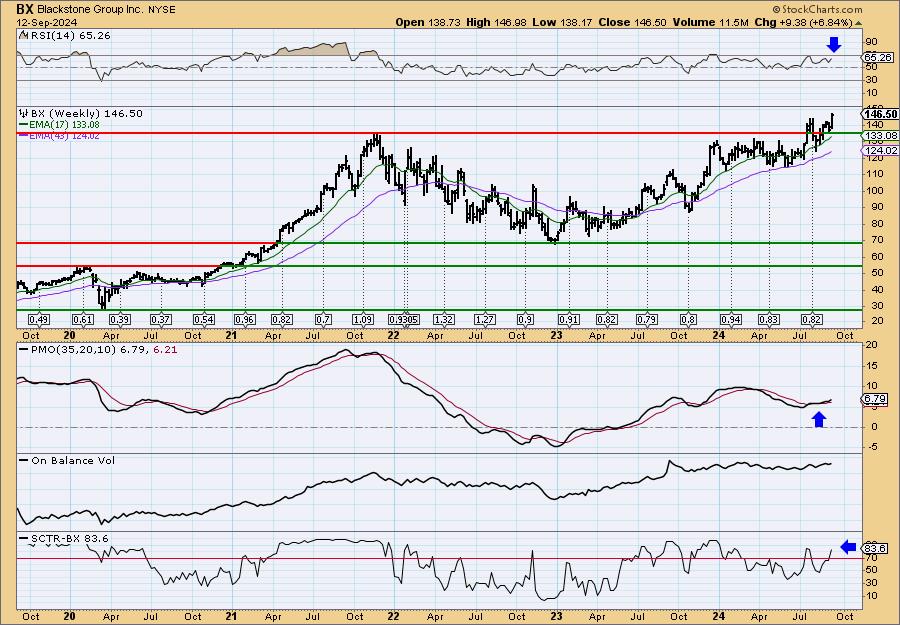Click the 0.61 volume box
Screen dimensions: 900x625
pos(82,320)
